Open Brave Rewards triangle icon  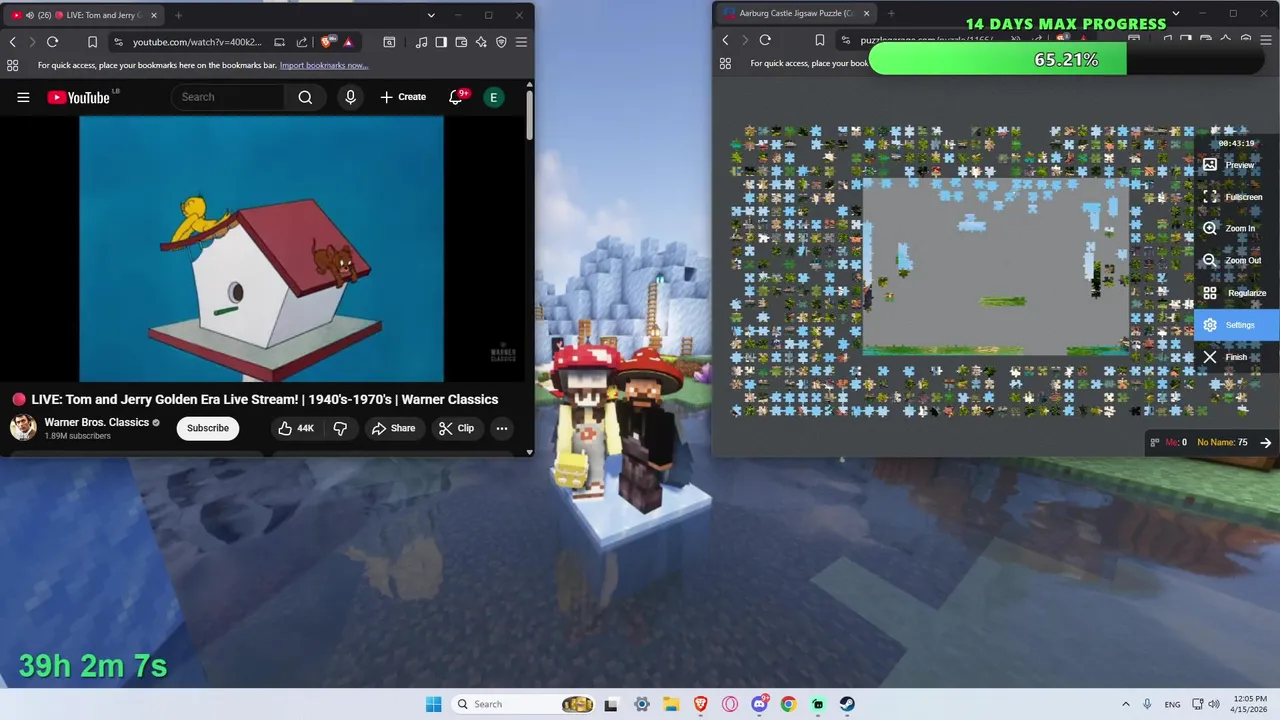pos(348,42)
